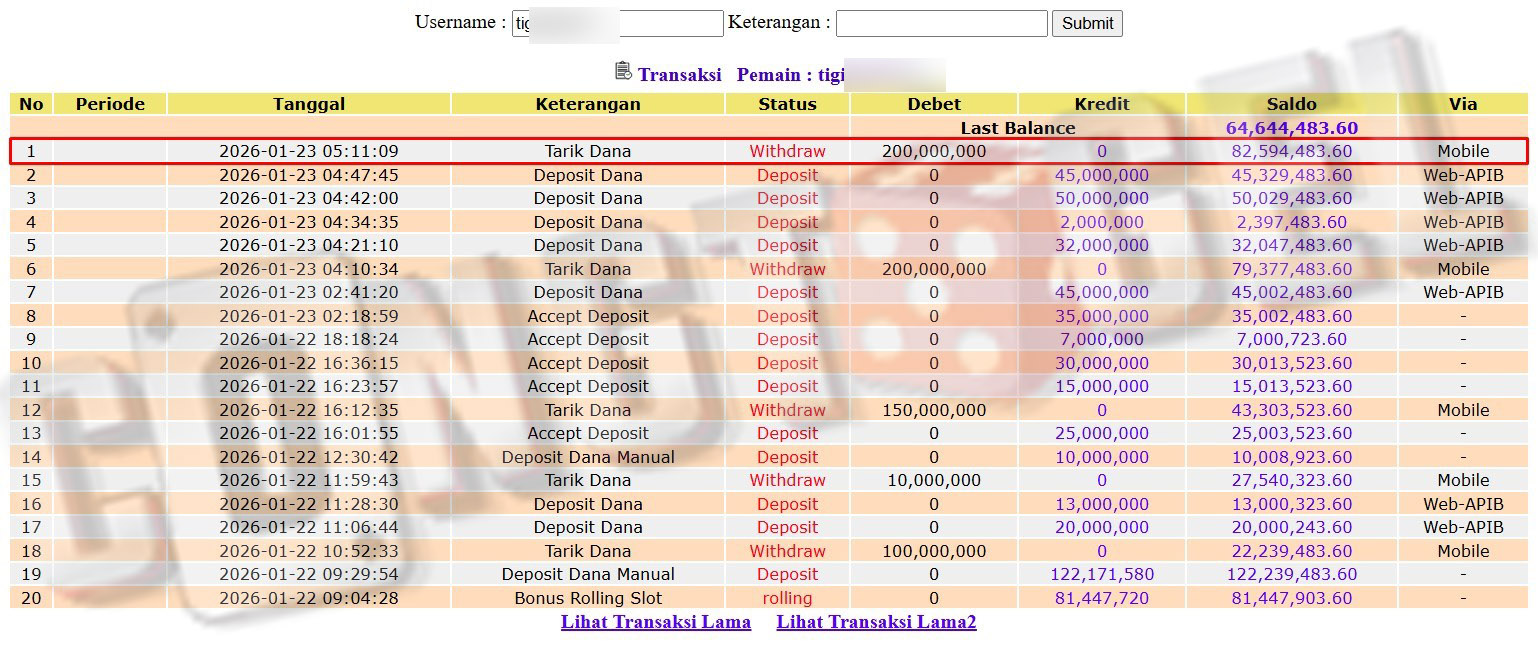Click the Username input field

click(617, 23)
